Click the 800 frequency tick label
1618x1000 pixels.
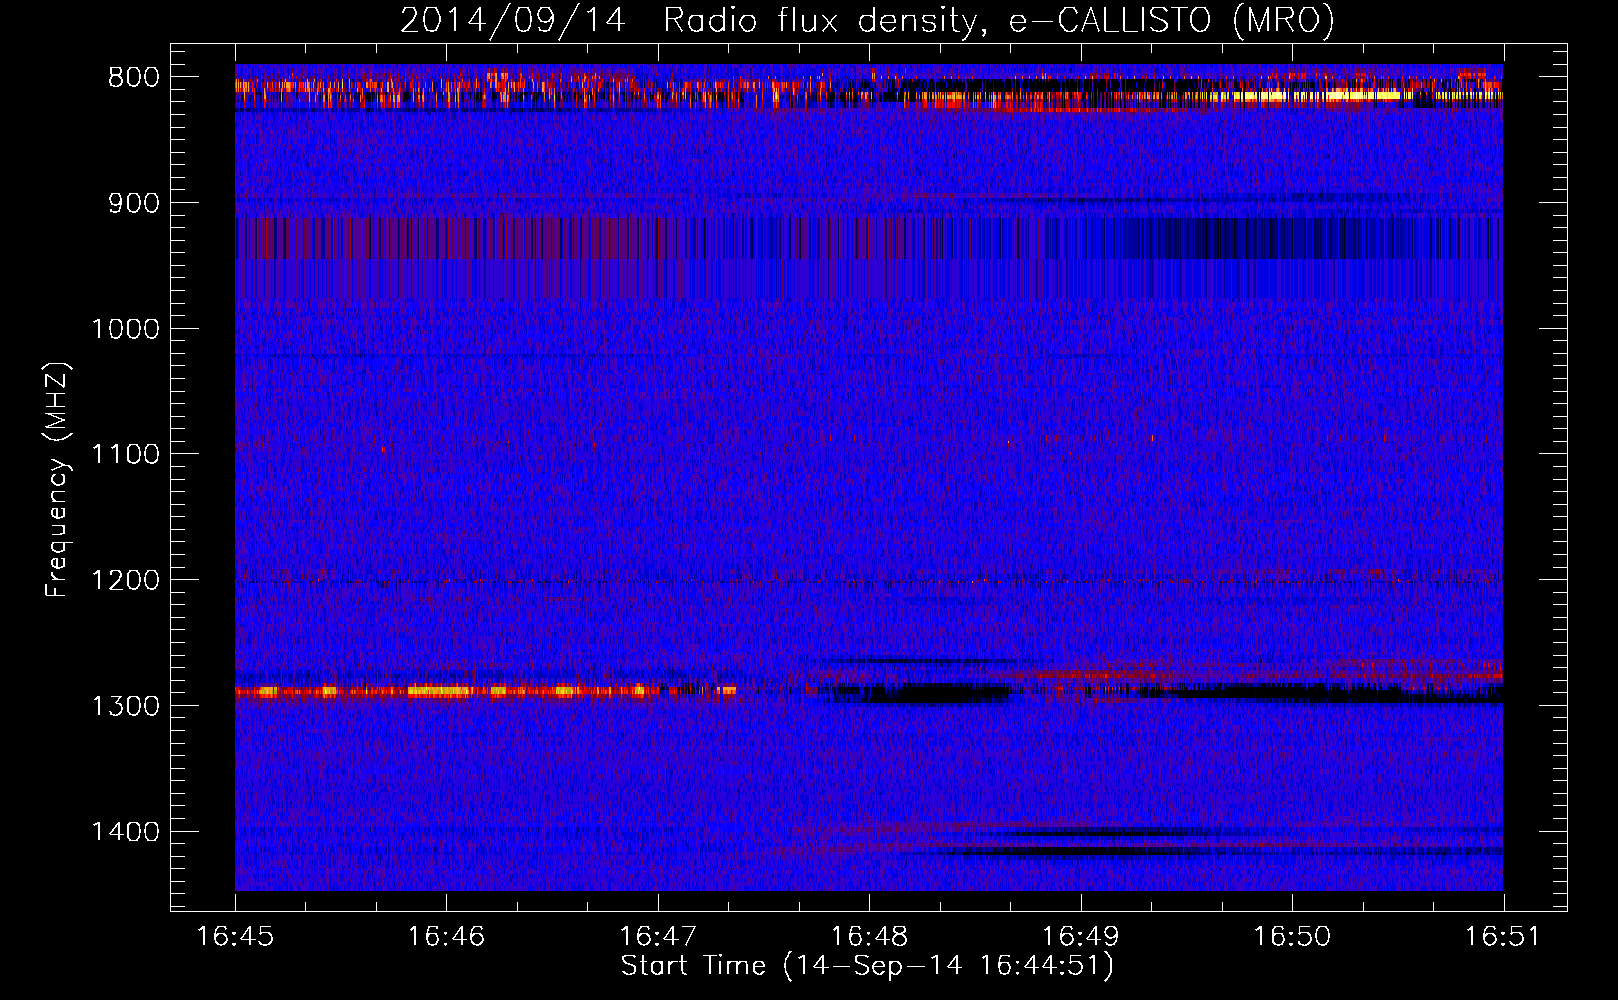pyautogui.click(x=133, y=78)
